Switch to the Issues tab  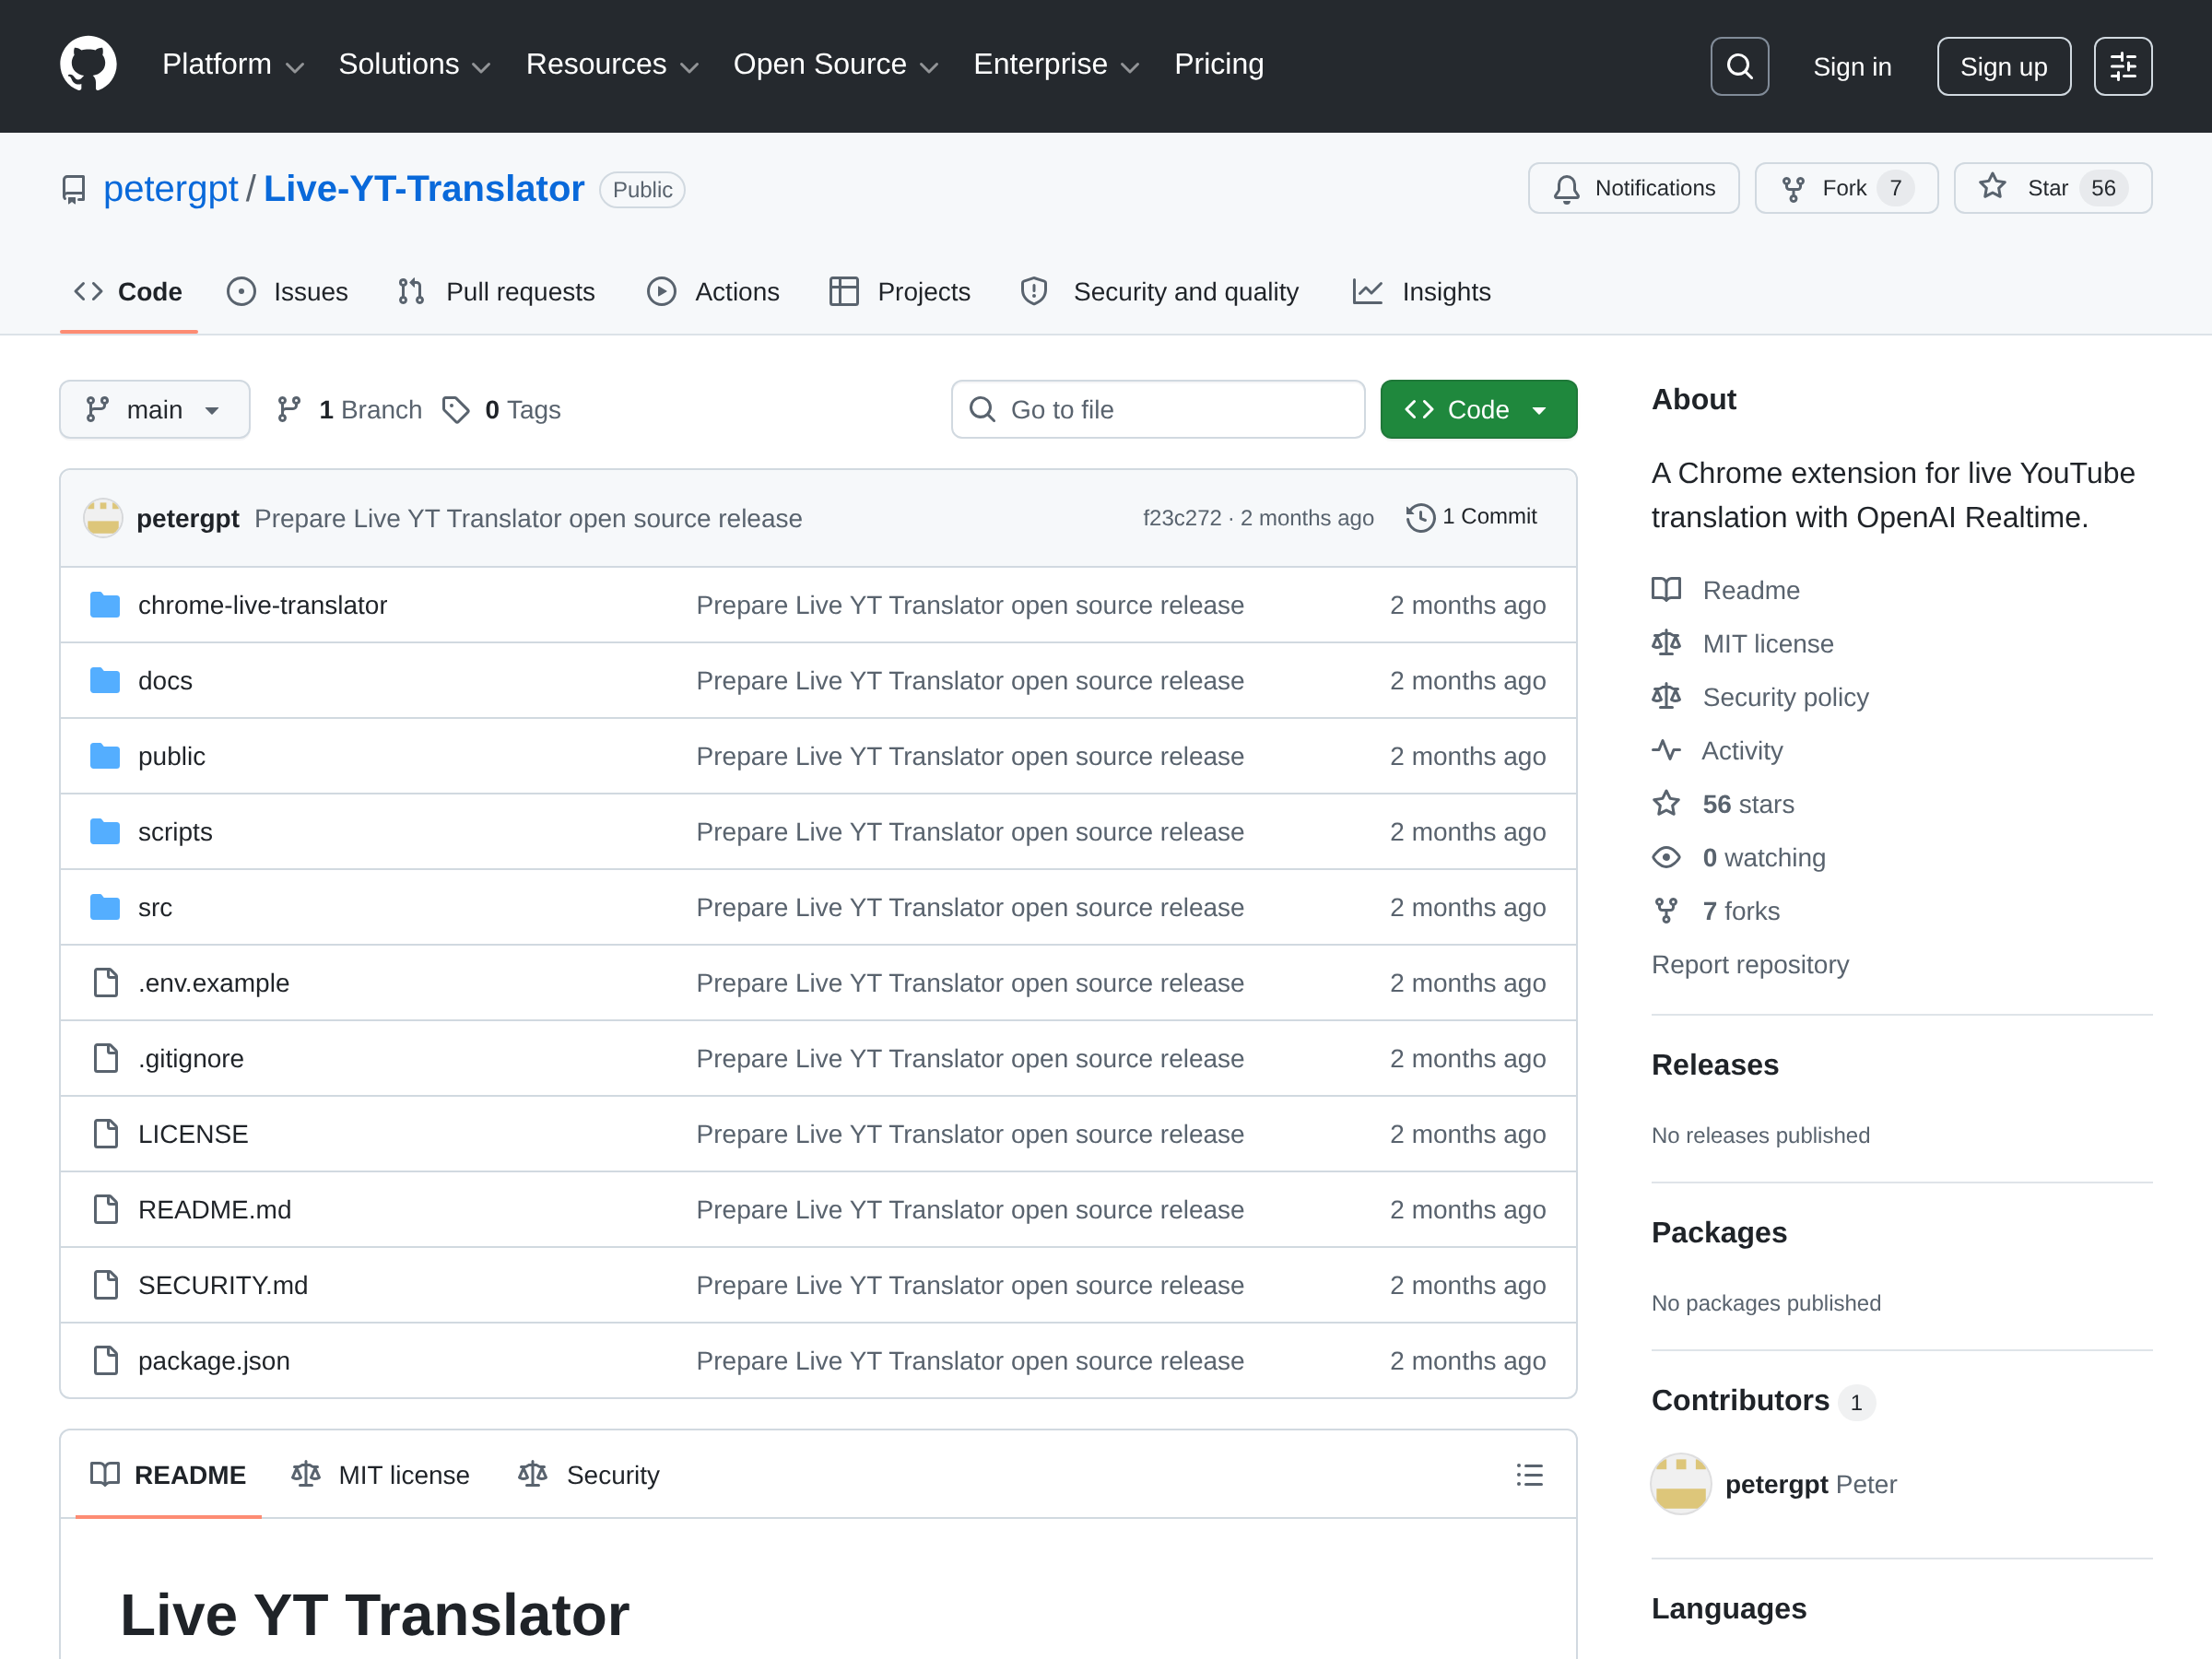click(287, 291)
